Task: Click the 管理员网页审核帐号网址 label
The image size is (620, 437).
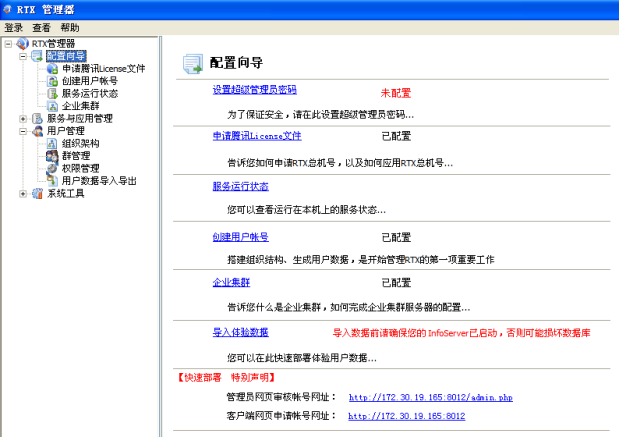Action: 281,397
